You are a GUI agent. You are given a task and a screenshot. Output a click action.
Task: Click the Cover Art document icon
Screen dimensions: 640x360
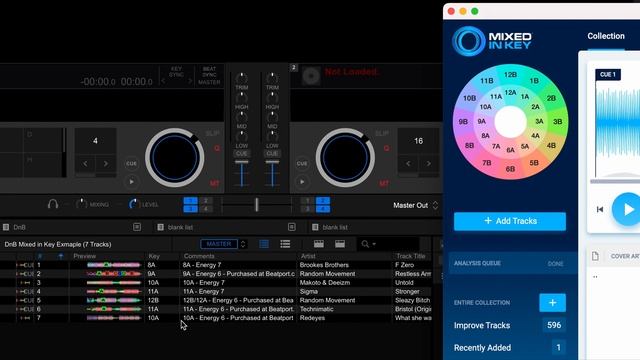pyautogui.click(x=595, y=256)
